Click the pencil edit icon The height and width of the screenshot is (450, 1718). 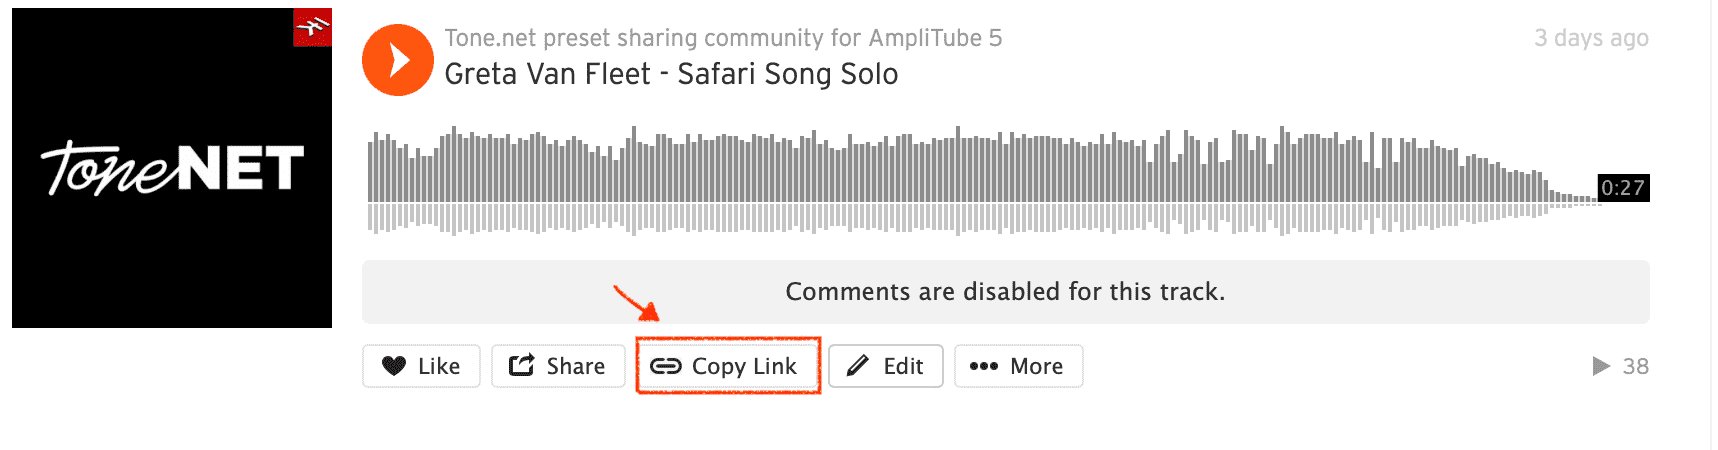[x=858, y=366]
